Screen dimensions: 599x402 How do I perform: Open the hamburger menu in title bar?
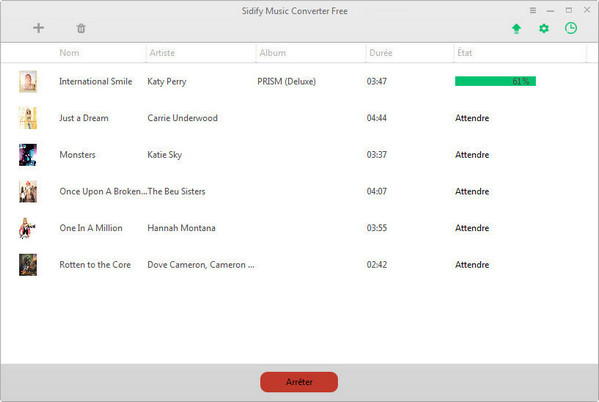pyautogui.click(x=533, y=11)
